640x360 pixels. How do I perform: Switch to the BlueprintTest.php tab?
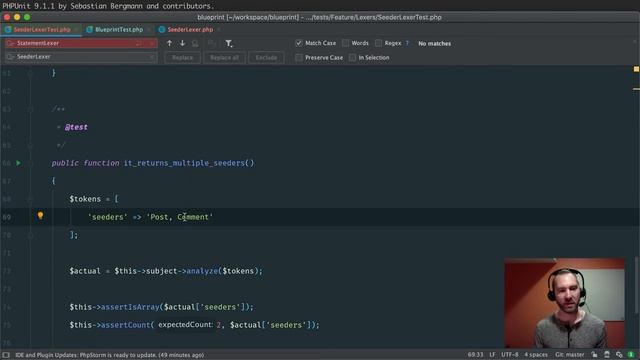point(119,30)
